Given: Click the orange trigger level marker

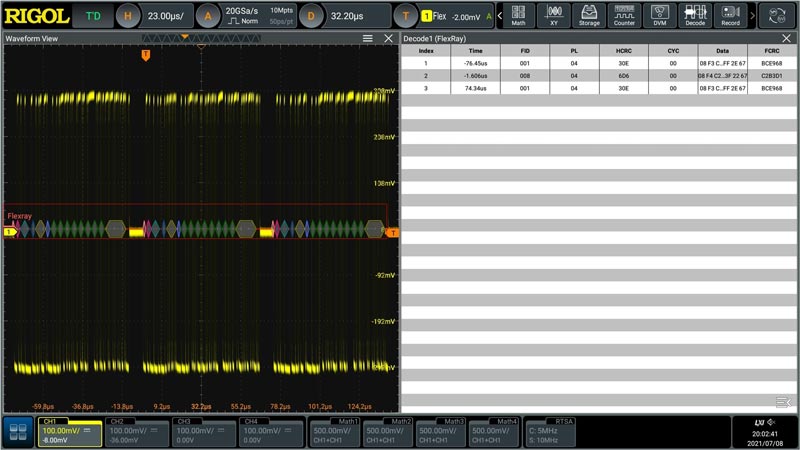Looking at the screenshot, I should (x=392, y=233).
